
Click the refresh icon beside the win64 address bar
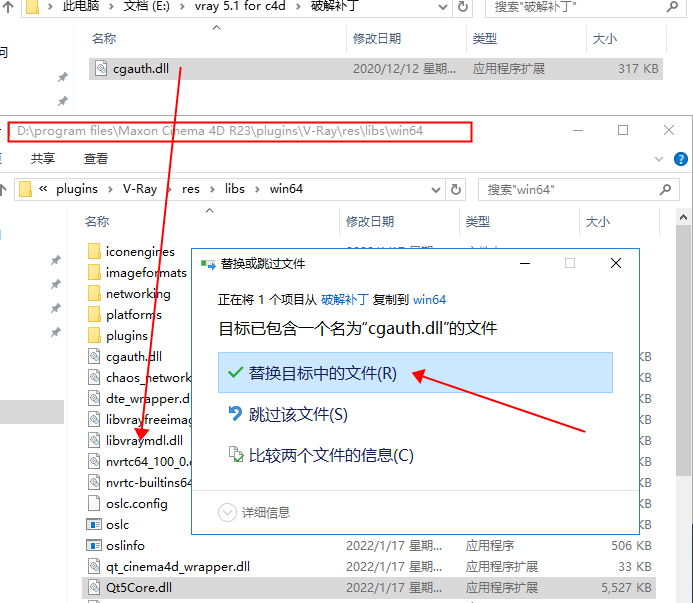(457, 189)
